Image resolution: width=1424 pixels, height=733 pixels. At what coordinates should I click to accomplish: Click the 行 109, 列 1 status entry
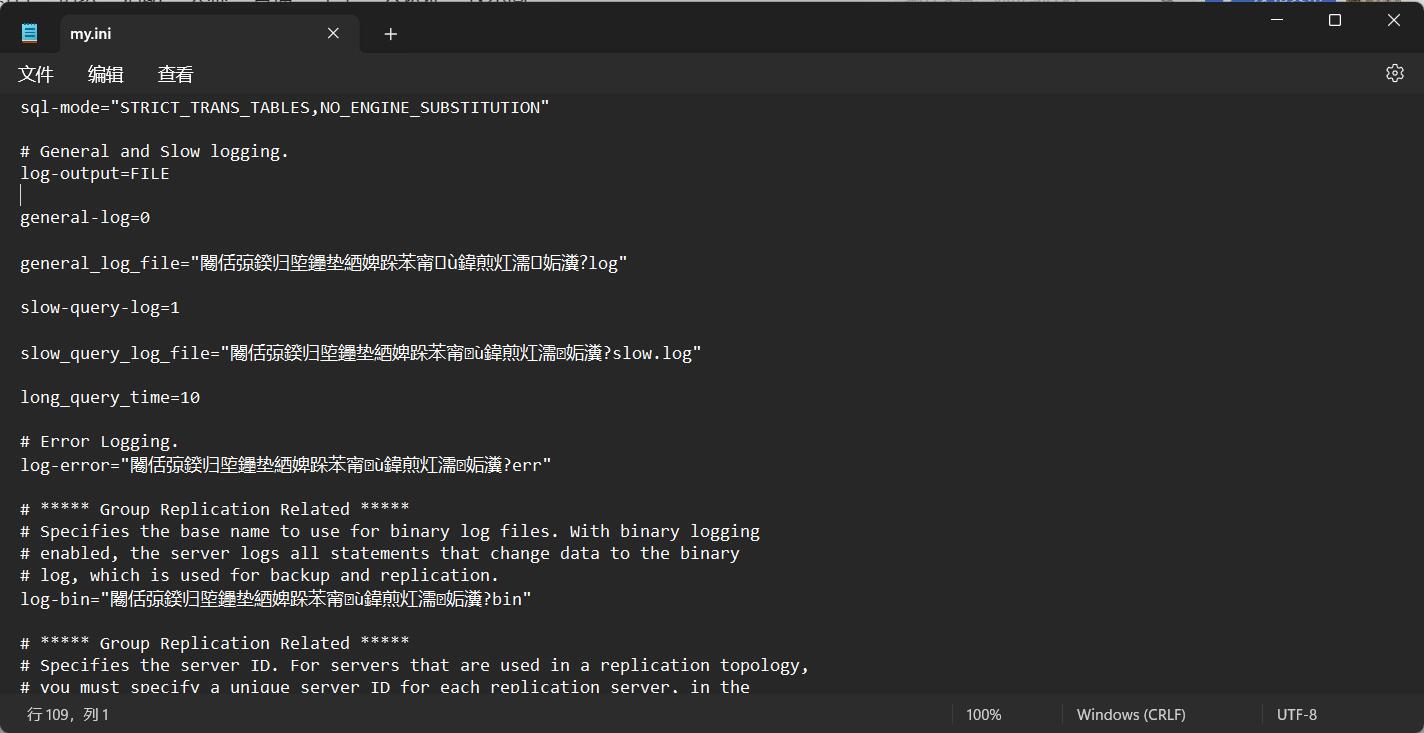point(68,714)
